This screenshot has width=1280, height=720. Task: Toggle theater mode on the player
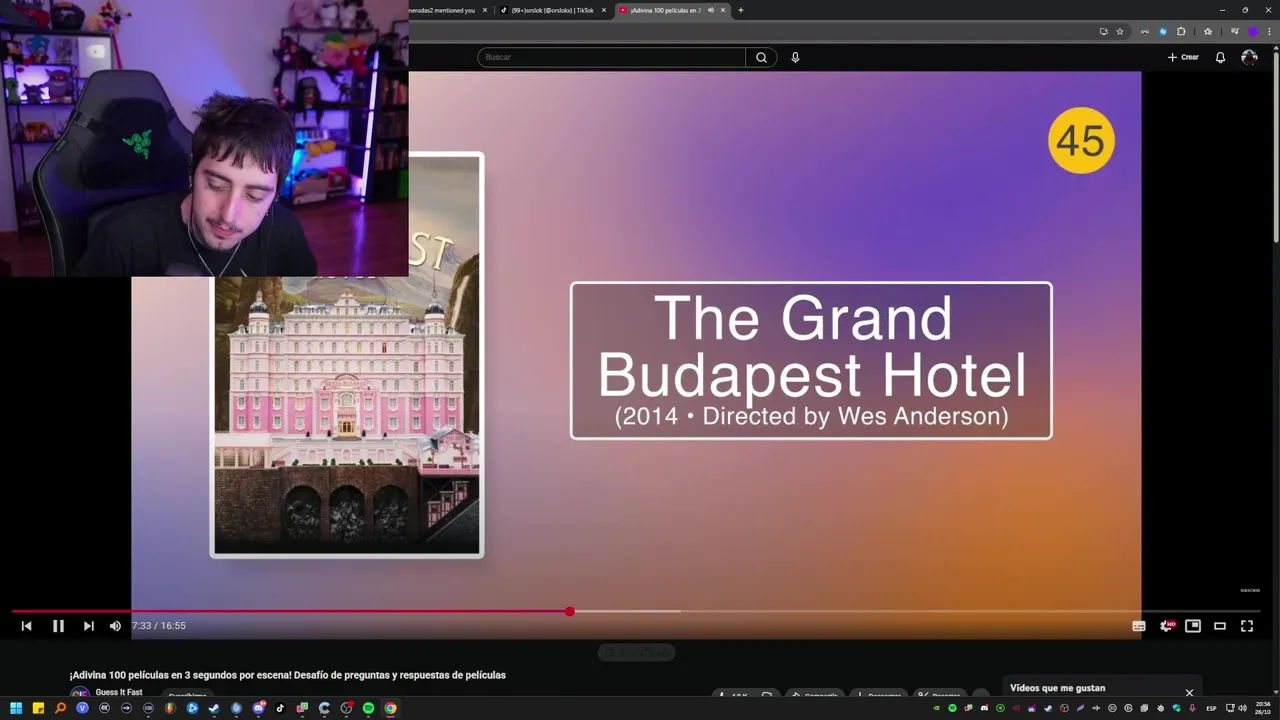click(1220, 626)
